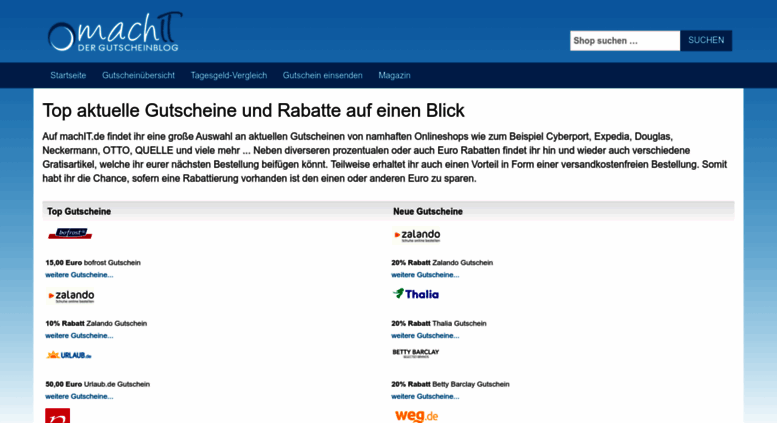Open the Magazin menu item

point(394,75)
